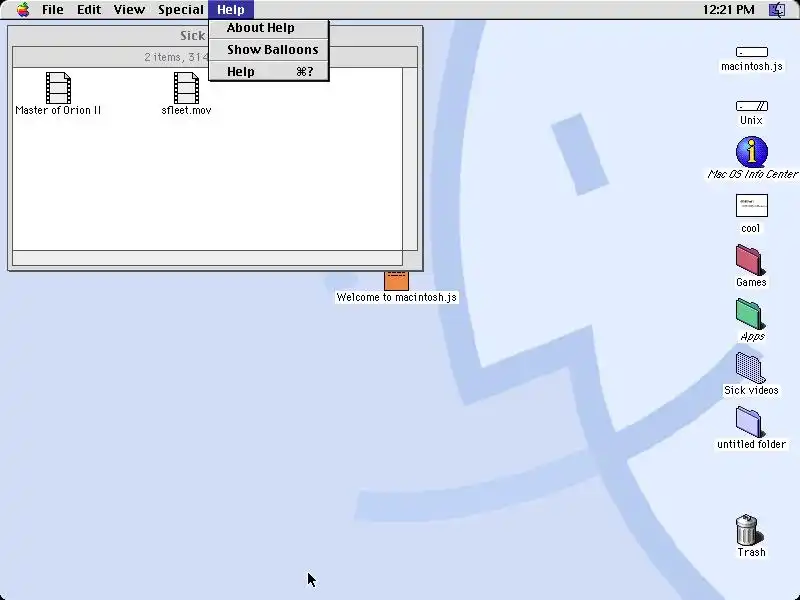This screenshot has height=600, width=800.
Task: Choose About Help from the Help menu
Action: tap(268, 28)
